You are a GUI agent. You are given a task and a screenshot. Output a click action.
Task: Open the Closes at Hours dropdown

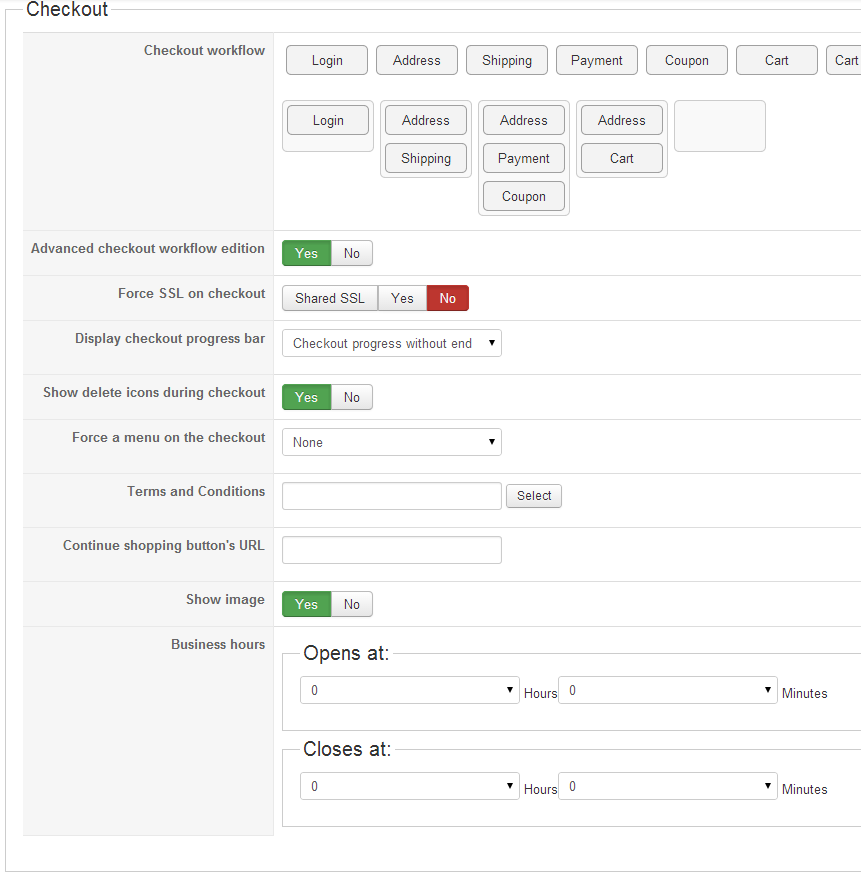click(409, 786)
